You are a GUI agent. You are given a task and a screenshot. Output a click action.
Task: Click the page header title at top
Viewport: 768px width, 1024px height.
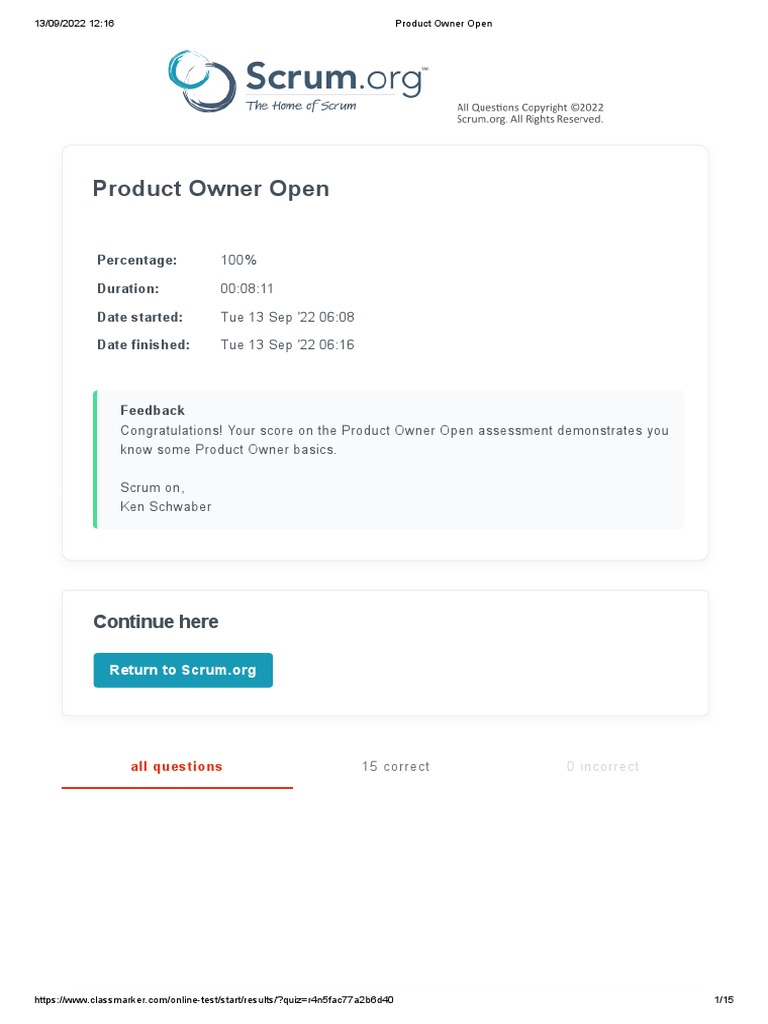[x=444, y=24]
